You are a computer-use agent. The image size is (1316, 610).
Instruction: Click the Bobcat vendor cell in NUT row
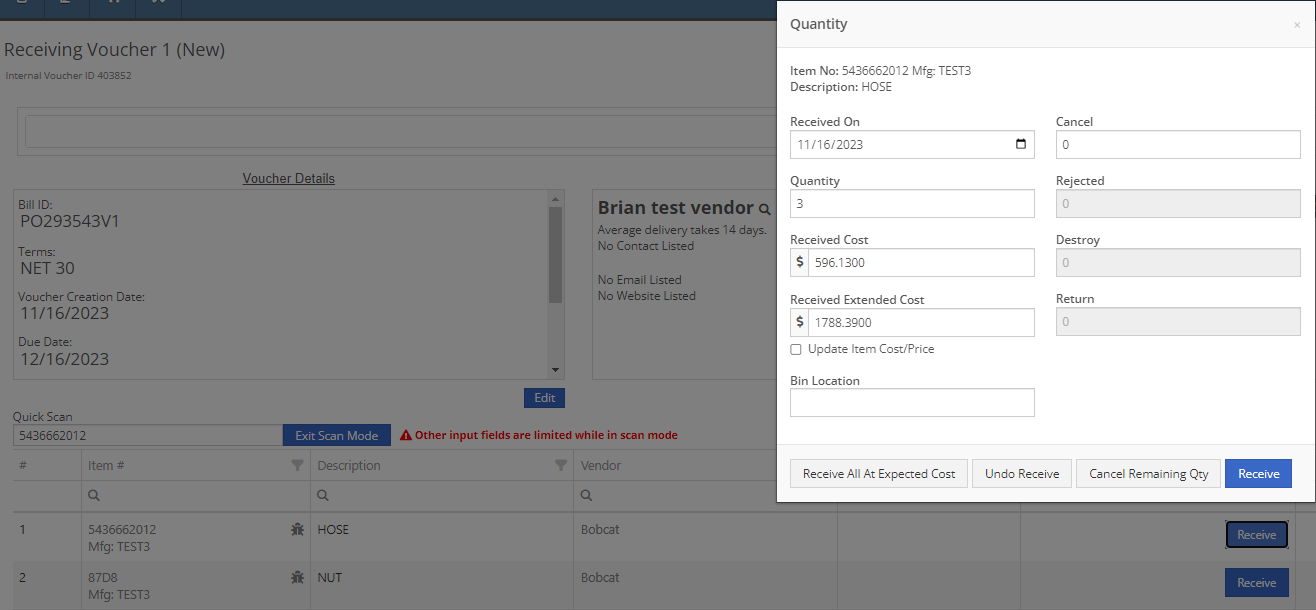coord(600,577)
